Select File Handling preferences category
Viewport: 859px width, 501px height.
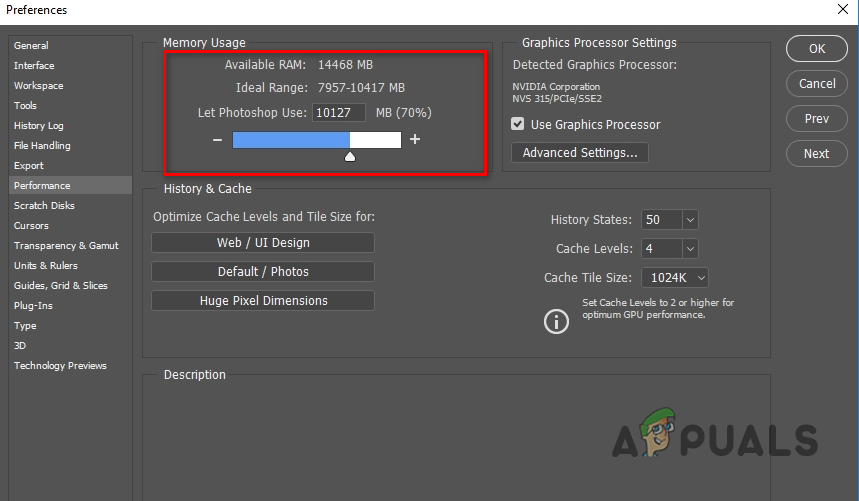(x=70, y=146)
